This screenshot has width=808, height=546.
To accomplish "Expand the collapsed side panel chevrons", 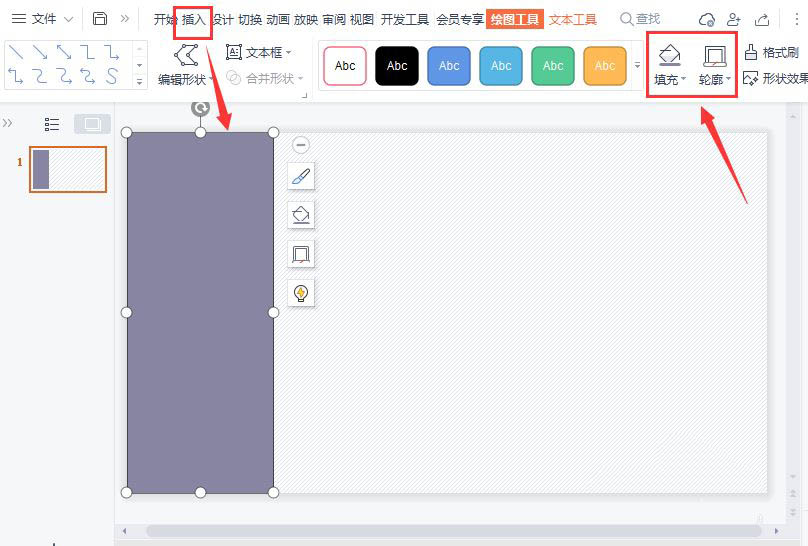I will (7, 123).
